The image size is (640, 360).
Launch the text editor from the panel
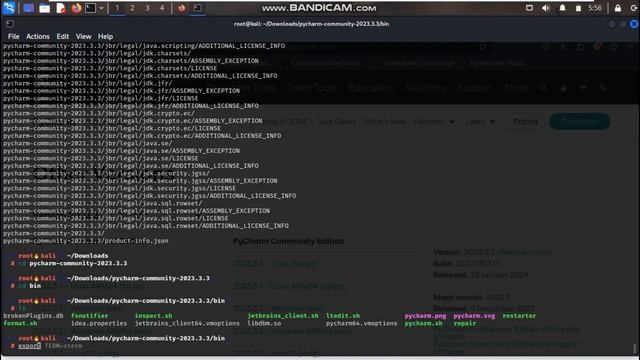click(x=61, y=8)
